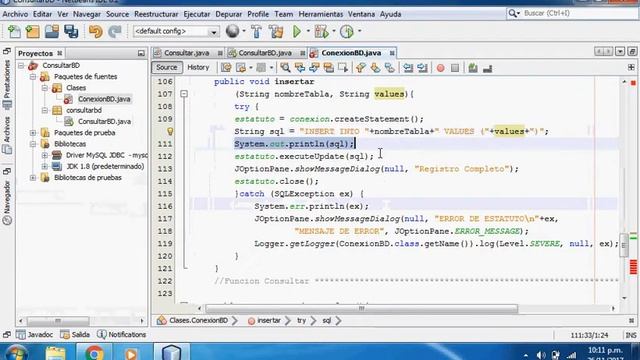Switch to the Consultar.java tab
This screenshot has height=360, width=640.
pyautogui.click(x=187, y=53)
